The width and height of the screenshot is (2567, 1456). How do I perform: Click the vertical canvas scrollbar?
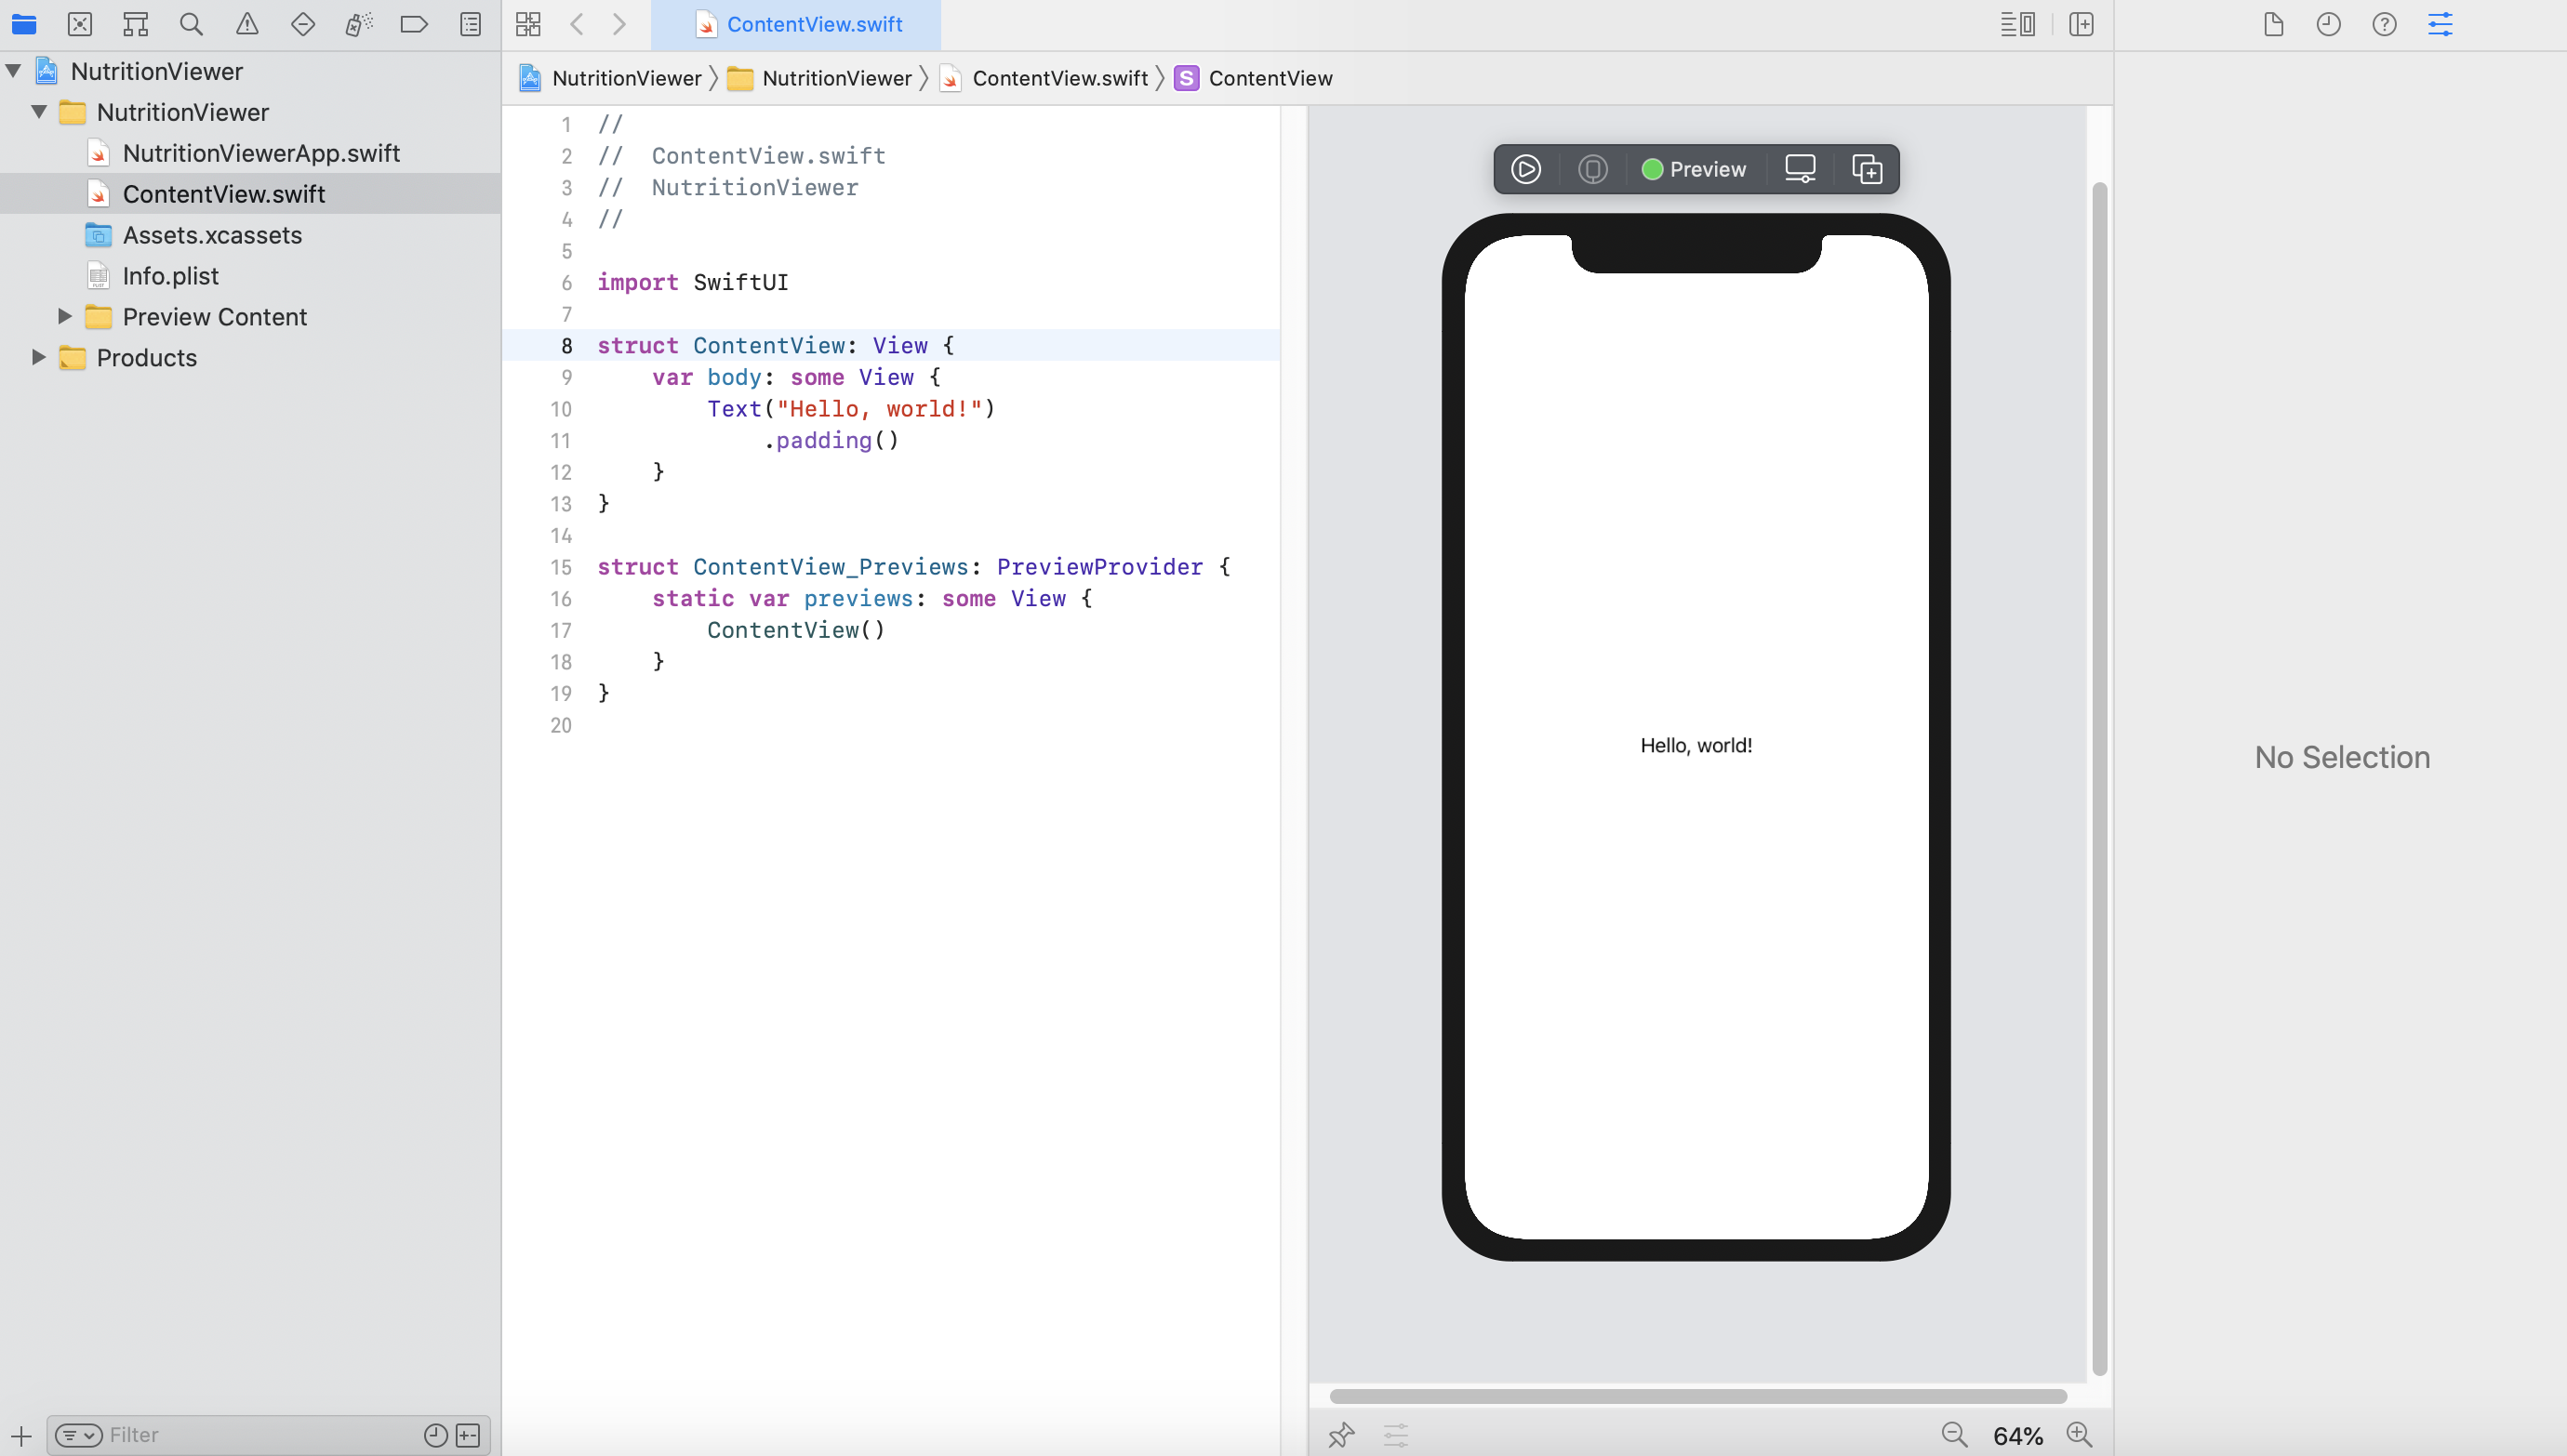[x=2099, y=778]
